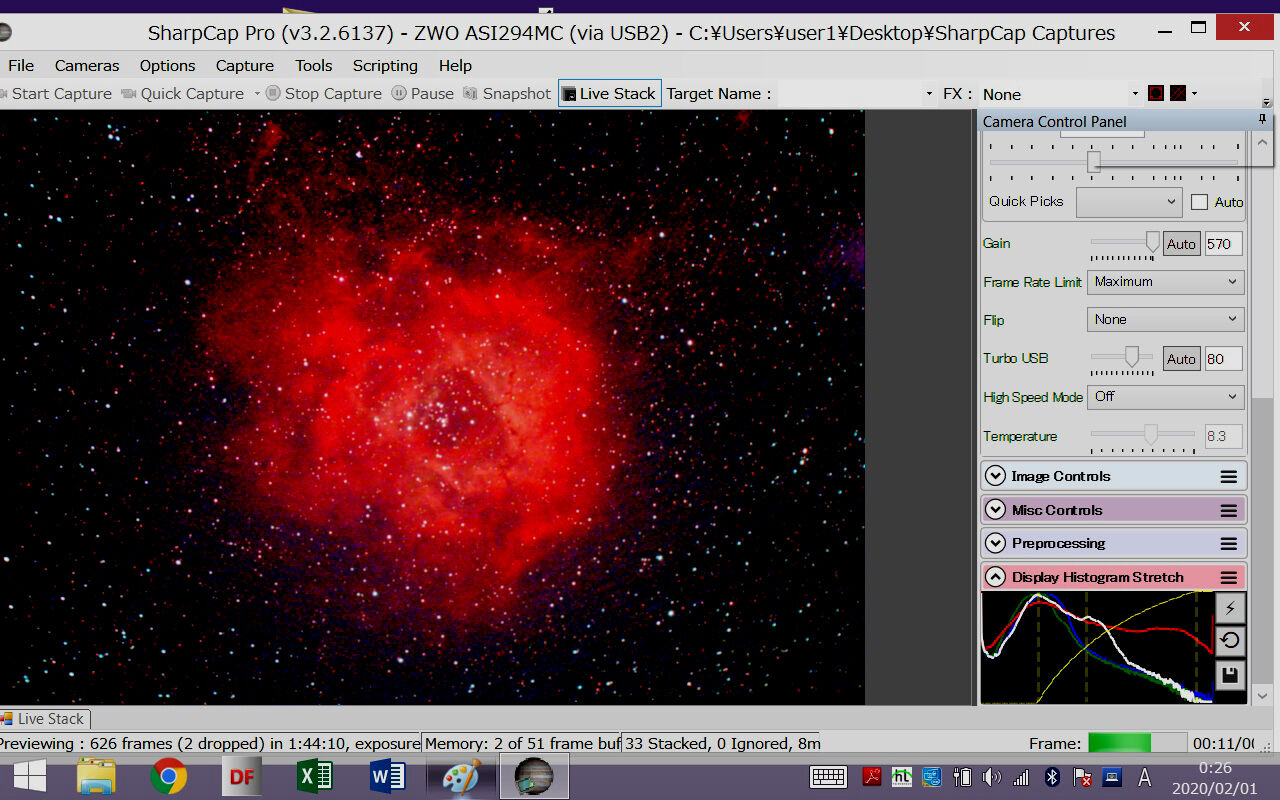
Task: Click Stop Capture in the toolbar
Action: point(324,93)
